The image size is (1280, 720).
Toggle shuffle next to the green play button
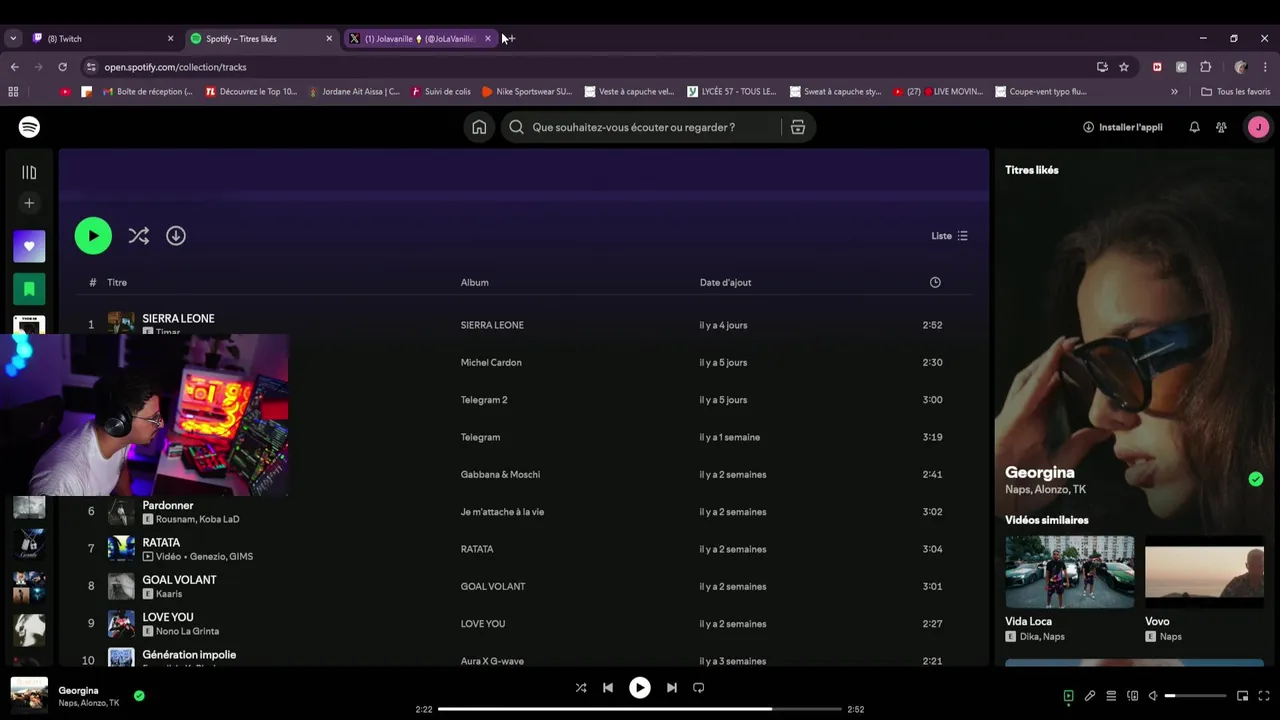(x=139, y=236)
